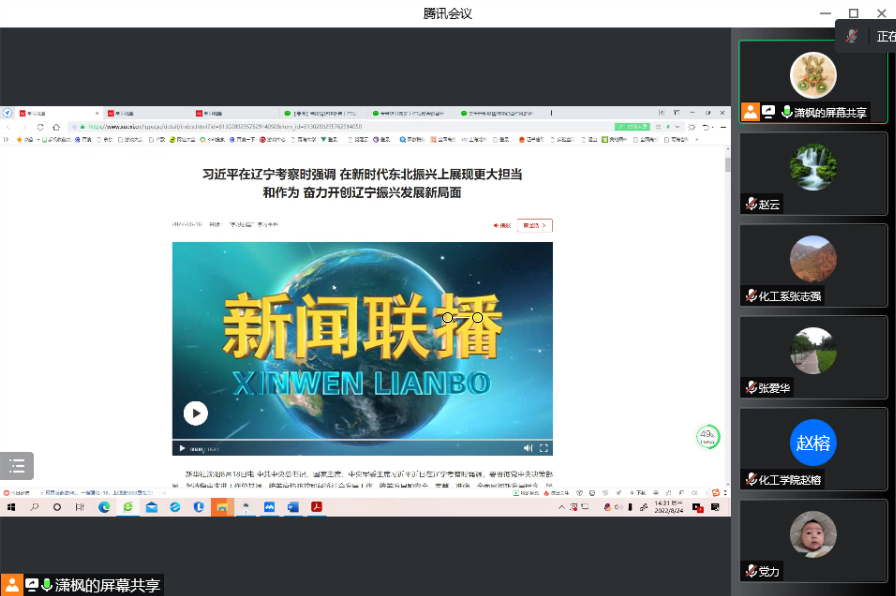Image resolution: width=896 pixels, height=596 pixels.
Task: Select 赵云's waterfall avatar tile
Action: 812,166
